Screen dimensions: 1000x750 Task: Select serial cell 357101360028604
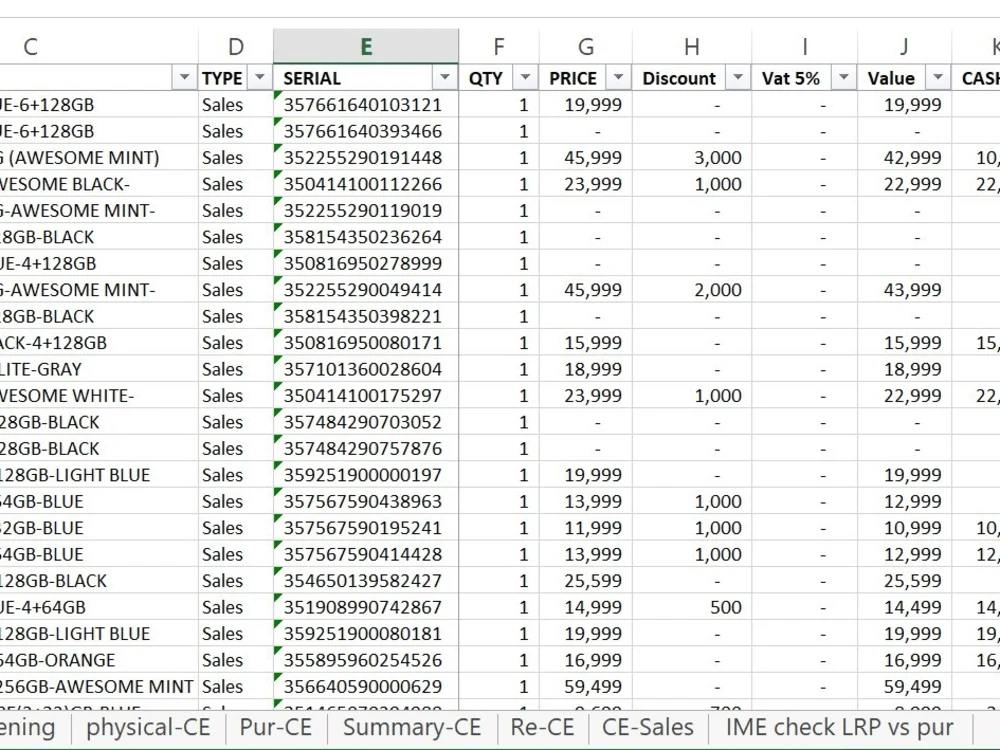pyautogui.click(x=365, y=369)
